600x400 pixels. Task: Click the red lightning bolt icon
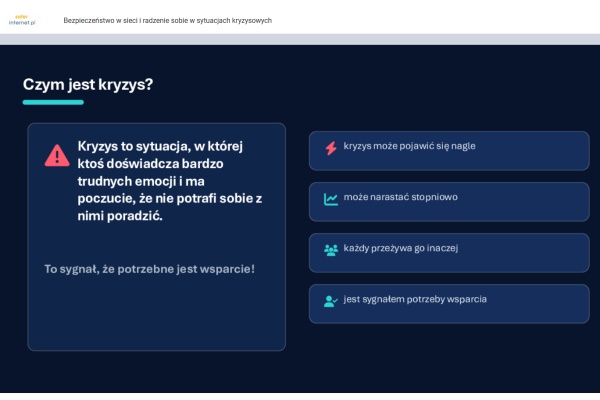point(331,148)
